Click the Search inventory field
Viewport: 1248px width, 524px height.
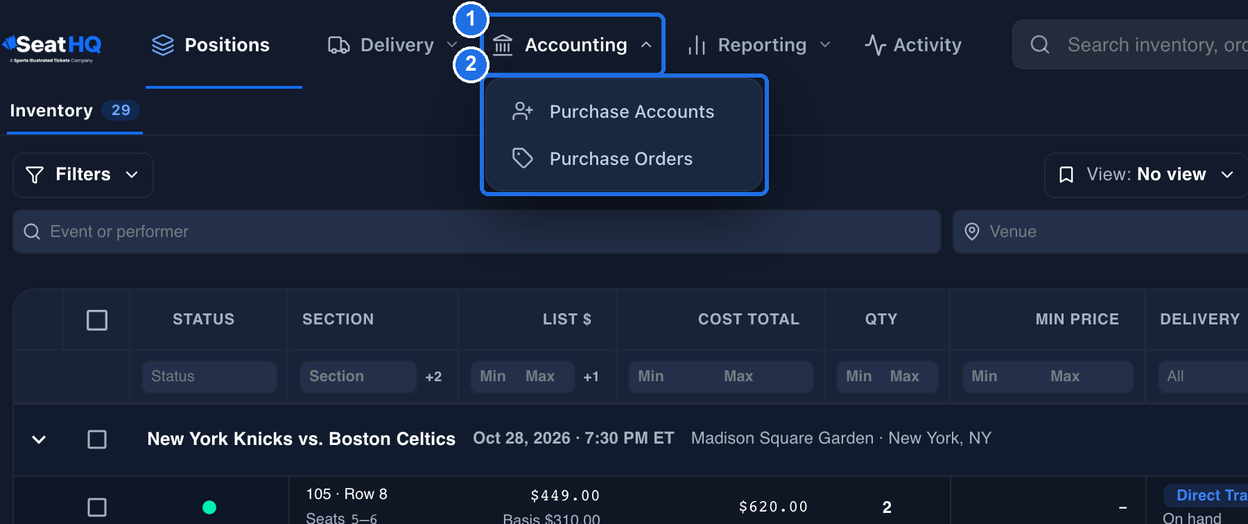click(1130, 45)
